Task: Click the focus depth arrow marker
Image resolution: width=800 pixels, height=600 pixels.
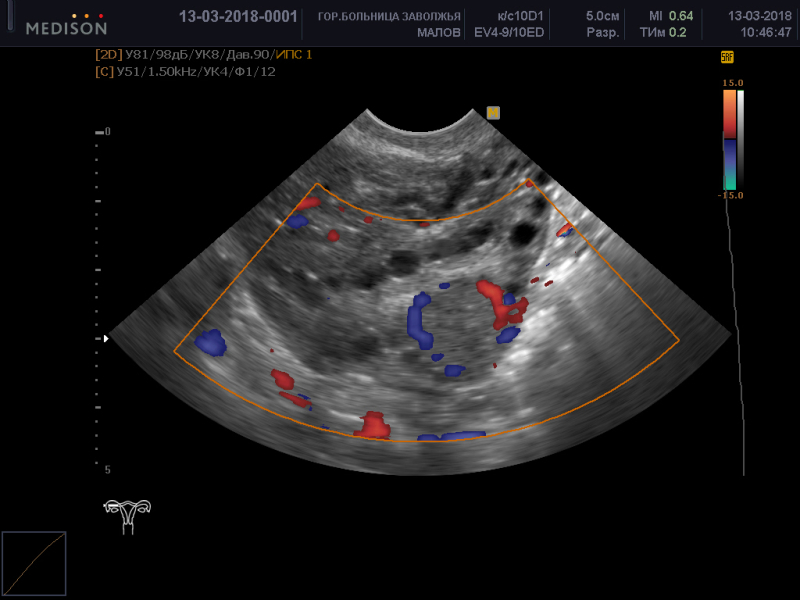Action: click(x=106, y=338)
